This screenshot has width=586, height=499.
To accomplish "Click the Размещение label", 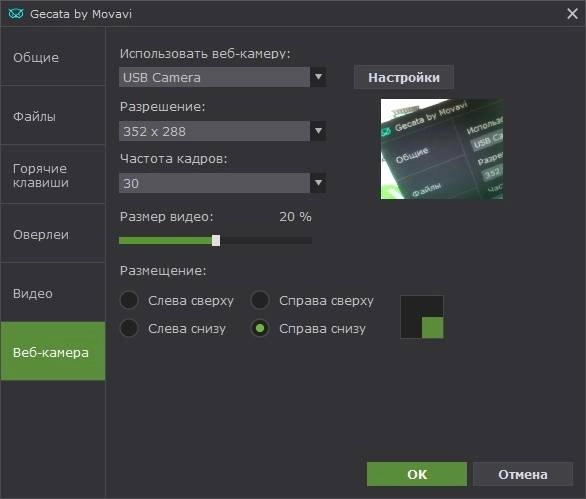I will (x=163, y=271).
